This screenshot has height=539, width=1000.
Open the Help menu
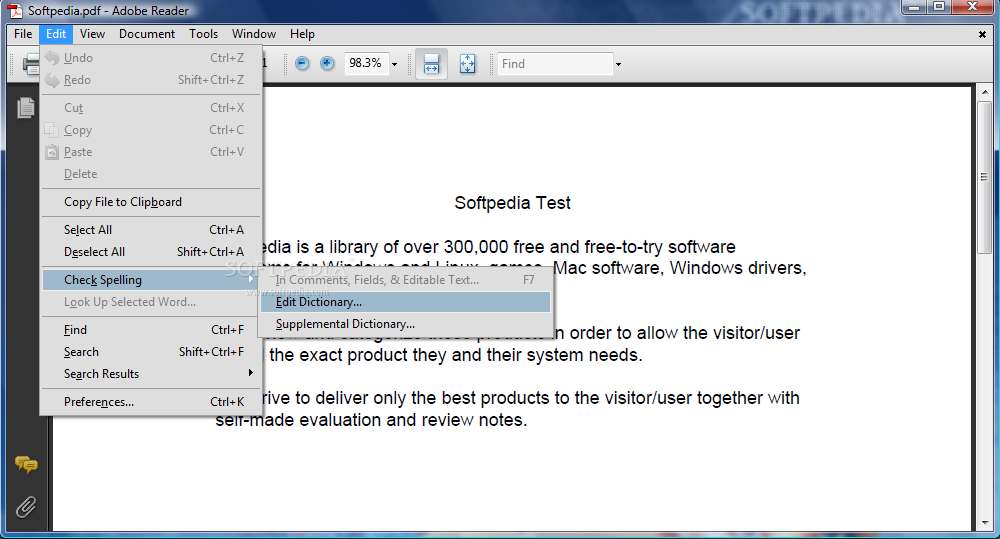coord(302,34)
